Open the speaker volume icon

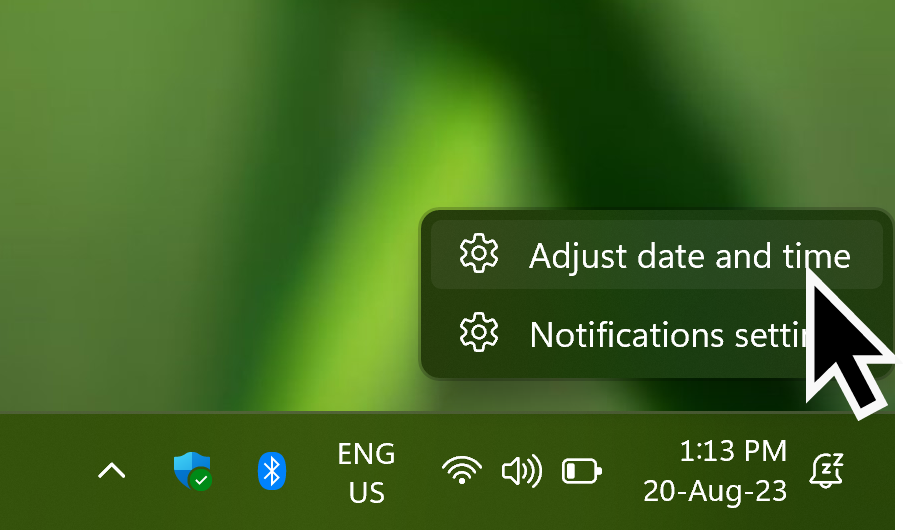(522, 471)
